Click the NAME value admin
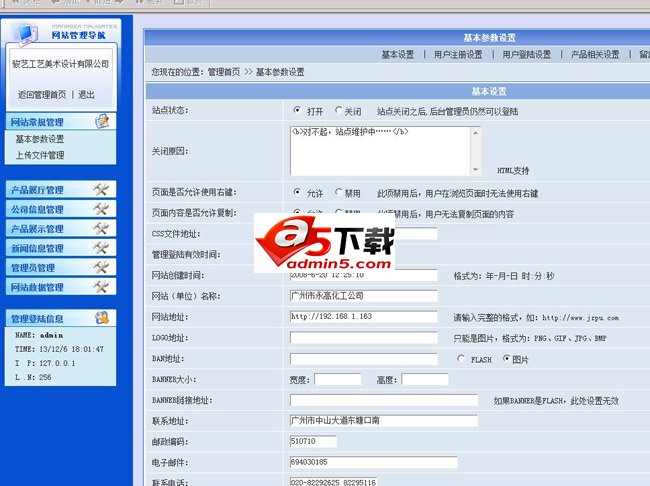650x486 pixels. click(51, 335)
